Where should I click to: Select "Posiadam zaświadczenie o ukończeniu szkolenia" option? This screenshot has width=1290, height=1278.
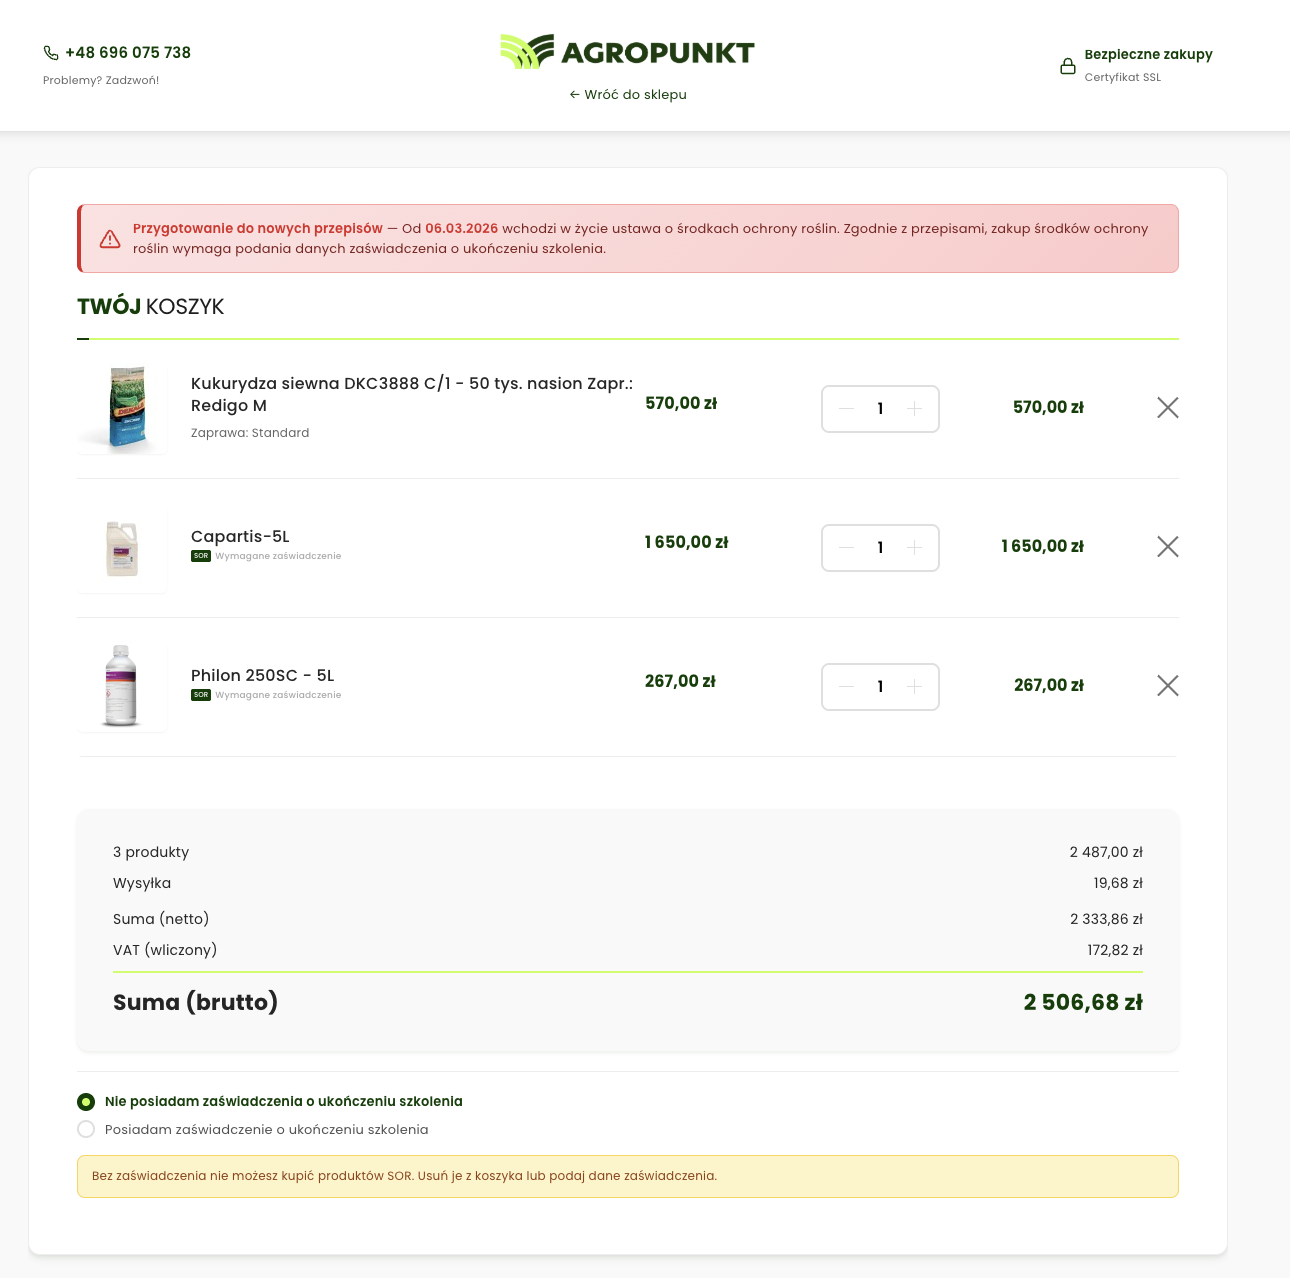(86, 1129)
